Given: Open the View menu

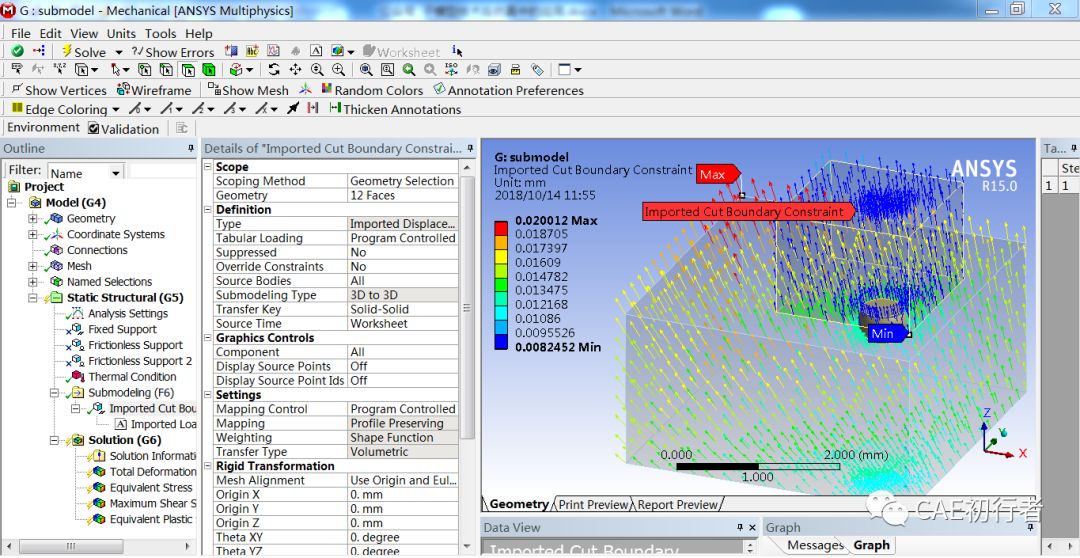Looking at the screenshot, I should pyautogui.click(x=84, y=33).
